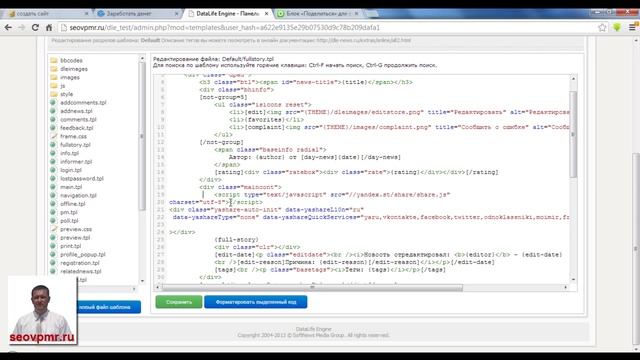Click the folder icon next to bbcodes

point(53,60)
